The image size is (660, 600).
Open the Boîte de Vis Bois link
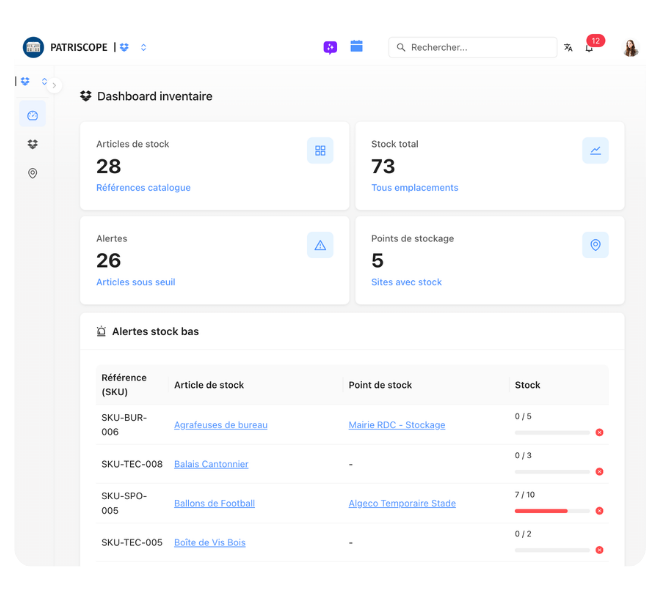[x=210, y=542]
